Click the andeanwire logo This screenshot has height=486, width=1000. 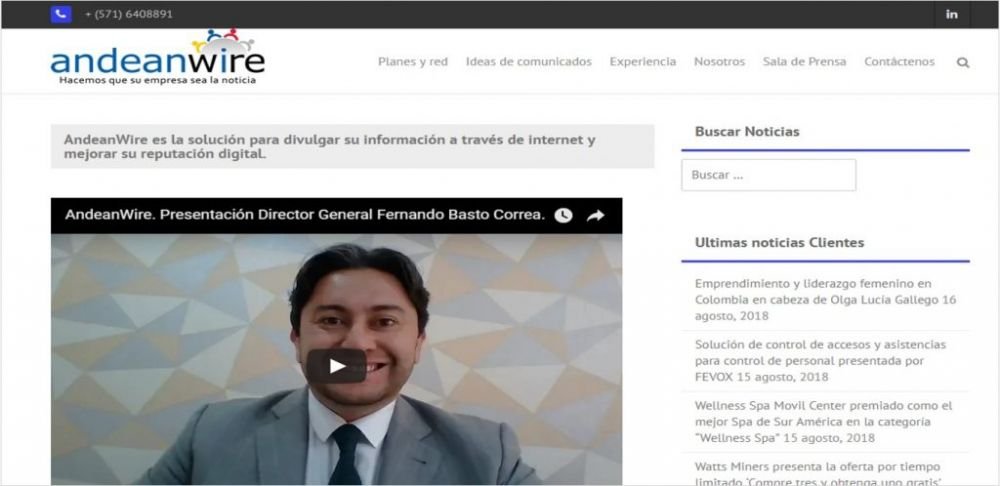click(158, 57)
